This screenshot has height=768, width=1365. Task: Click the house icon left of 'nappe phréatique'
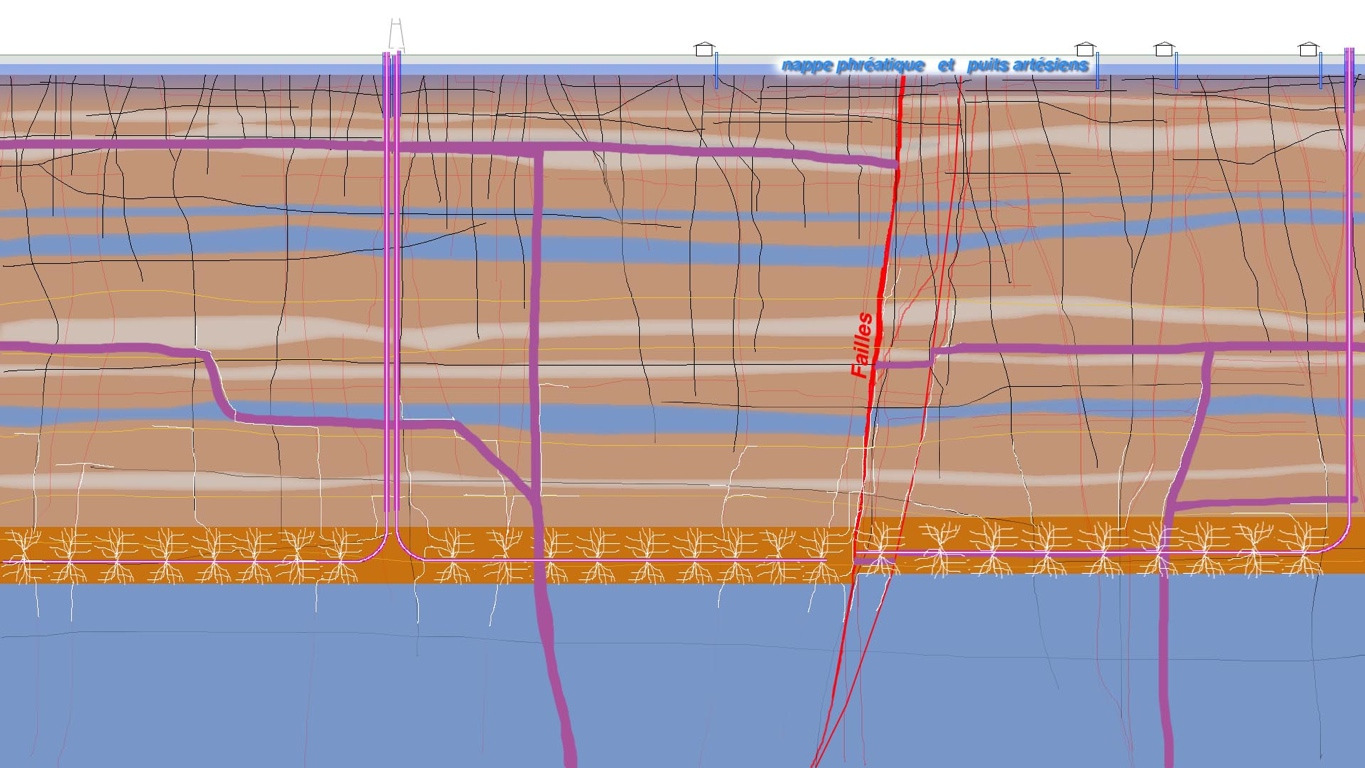704,48
